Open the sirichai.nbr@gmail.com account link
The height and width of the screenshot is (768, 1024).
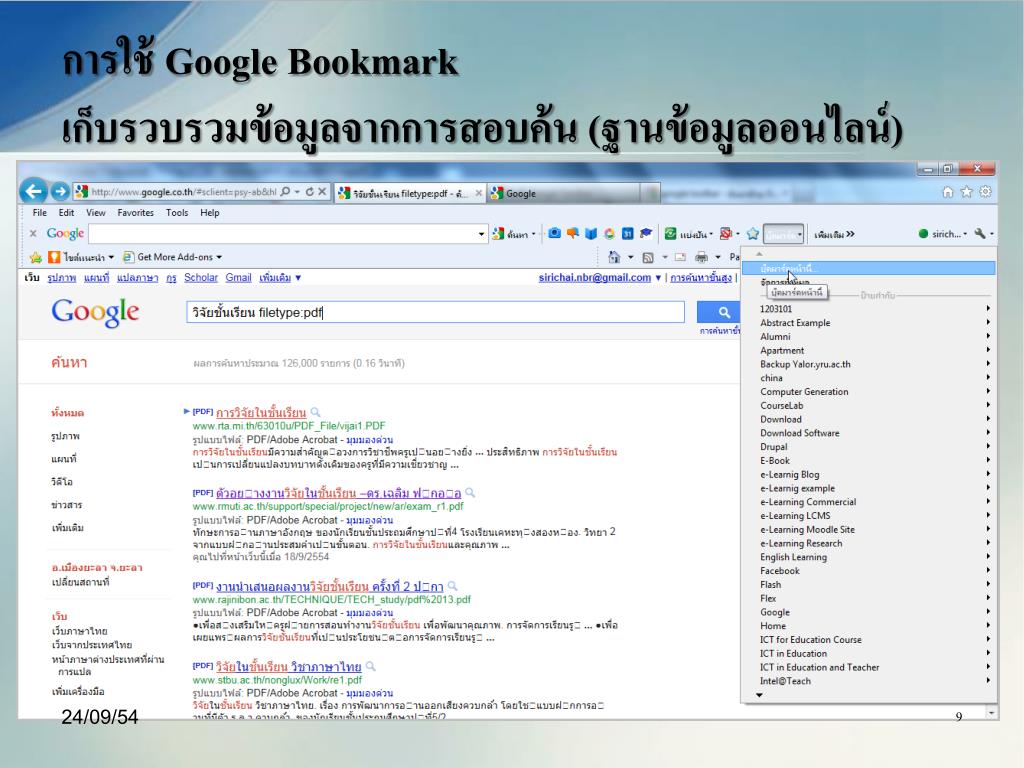click(594, 278)
